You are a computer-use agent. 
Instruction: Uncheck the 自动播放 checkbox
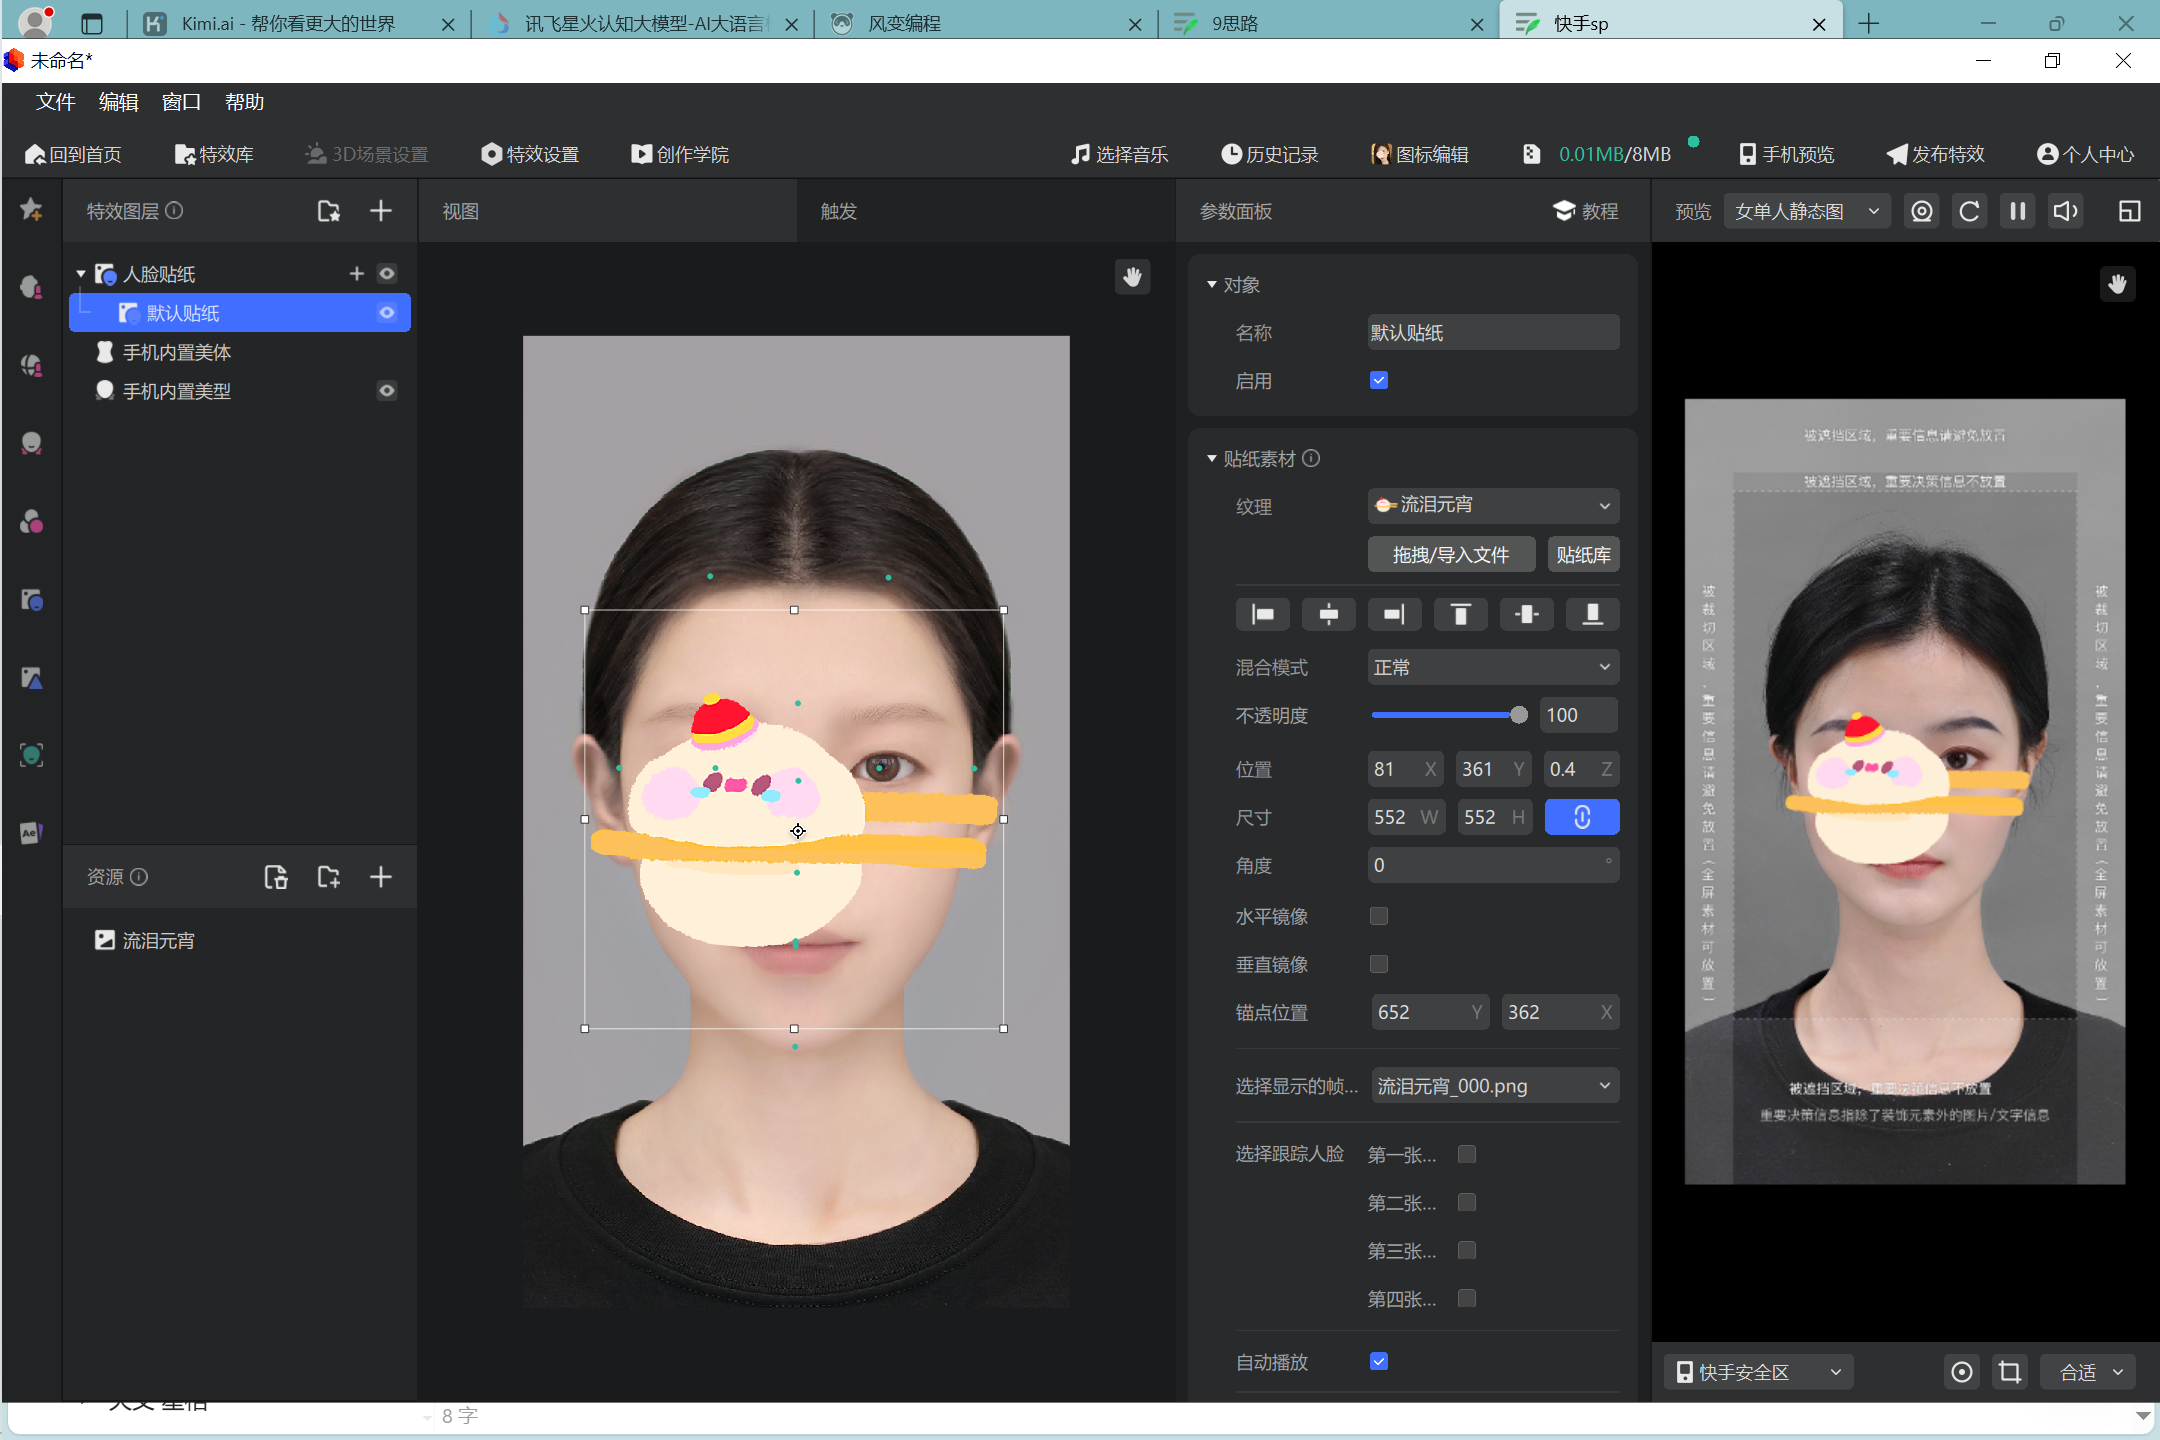click(1379, 1361)
